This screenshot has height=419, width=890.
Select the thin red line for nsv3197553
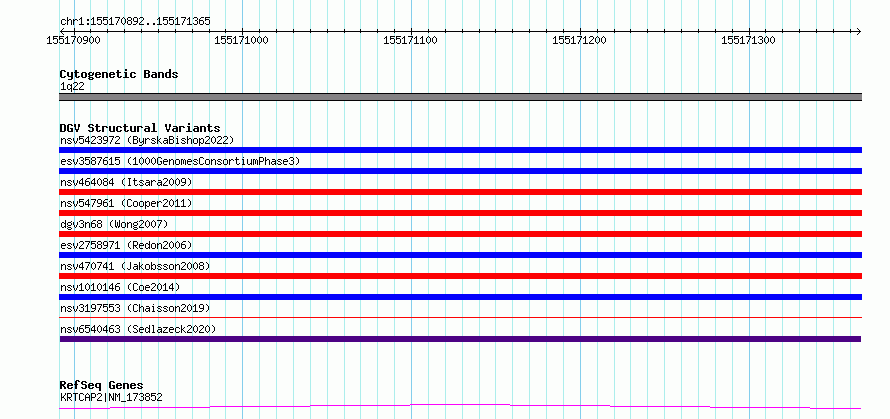pyautogui.click(x=460, y=317)
